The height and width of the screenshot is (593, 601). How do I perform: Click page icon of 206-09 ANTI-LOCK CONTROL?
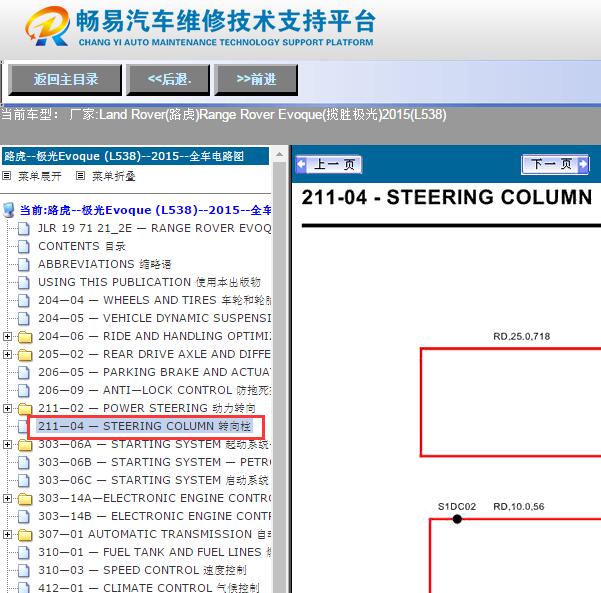tap(24, 391)
